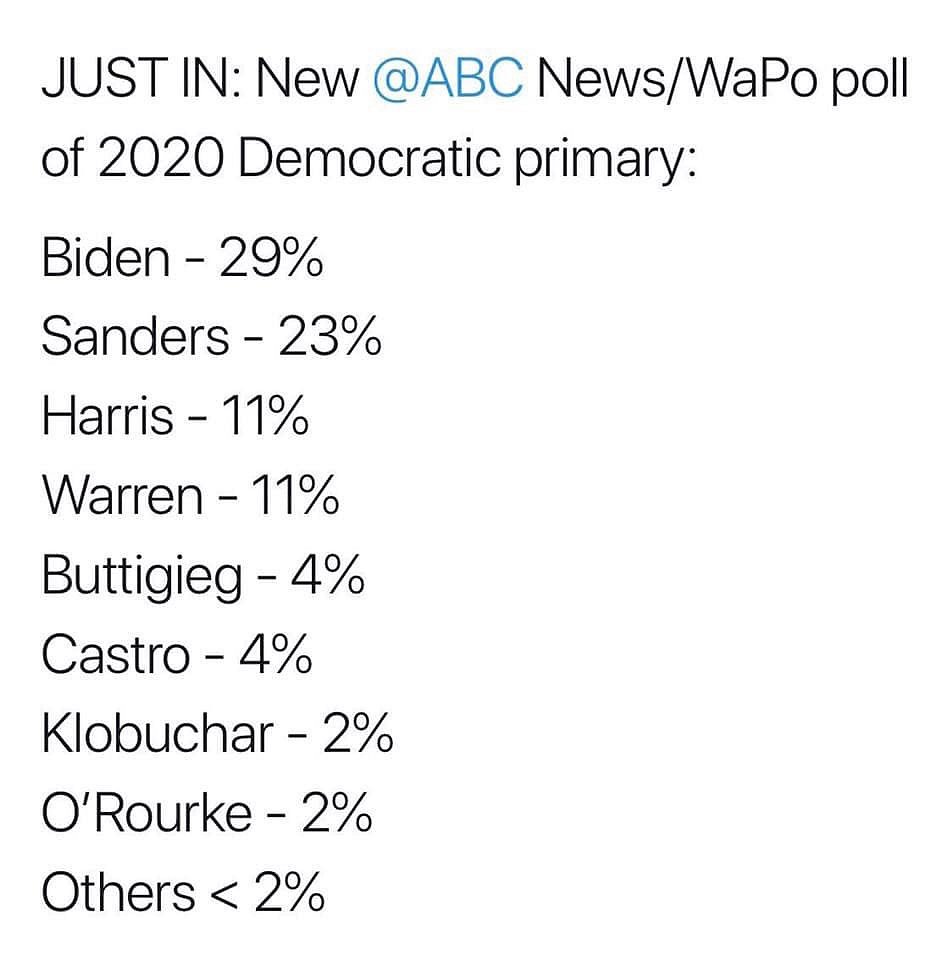Click the percentage beside O'Rourke
This screenshot has height=960, width=952.
[x=337, y=814]
